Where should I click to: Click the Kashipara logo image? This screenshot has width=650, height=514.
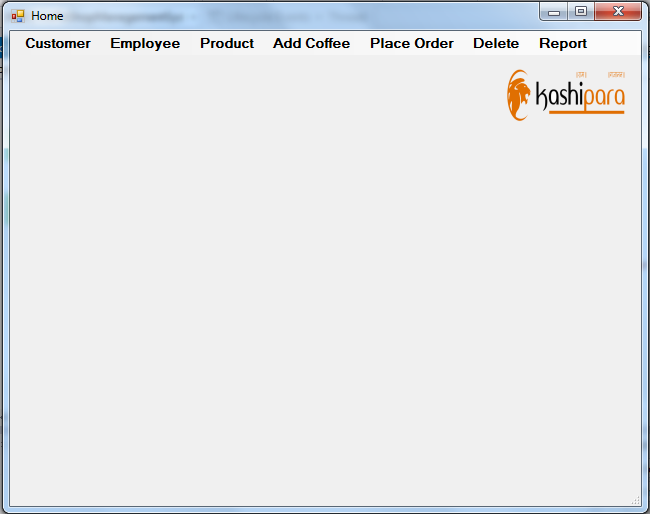pos(566,95)
